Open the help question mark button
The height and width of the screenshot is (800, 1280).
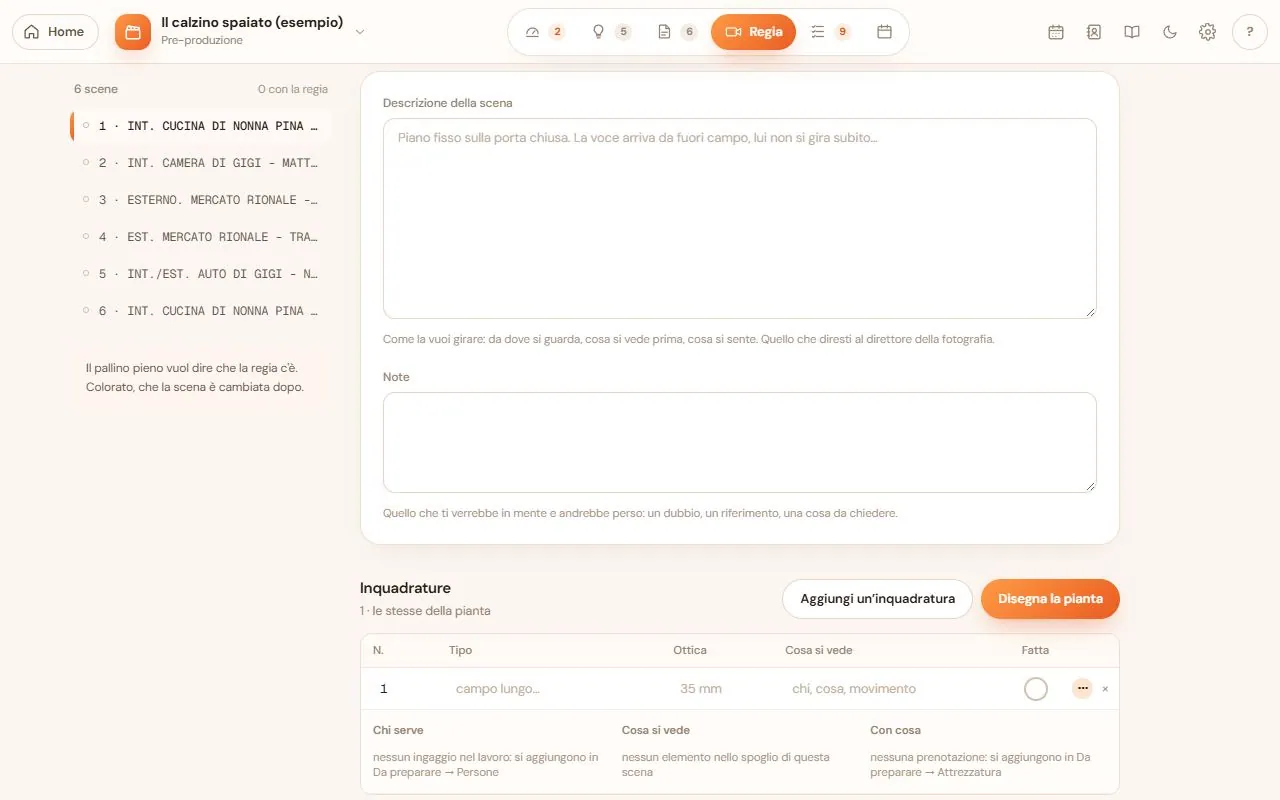tap(1250, 32)
